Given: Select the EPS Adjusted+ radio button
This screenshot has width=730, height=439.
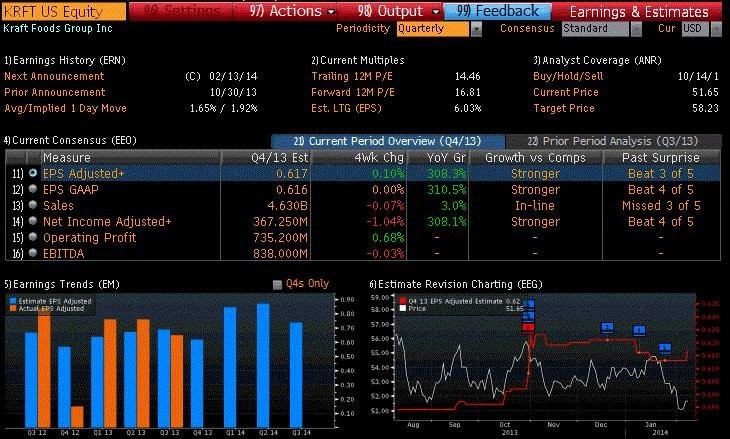Looking at the screenshot, I should pyautogui.click(x=33, y=173).
